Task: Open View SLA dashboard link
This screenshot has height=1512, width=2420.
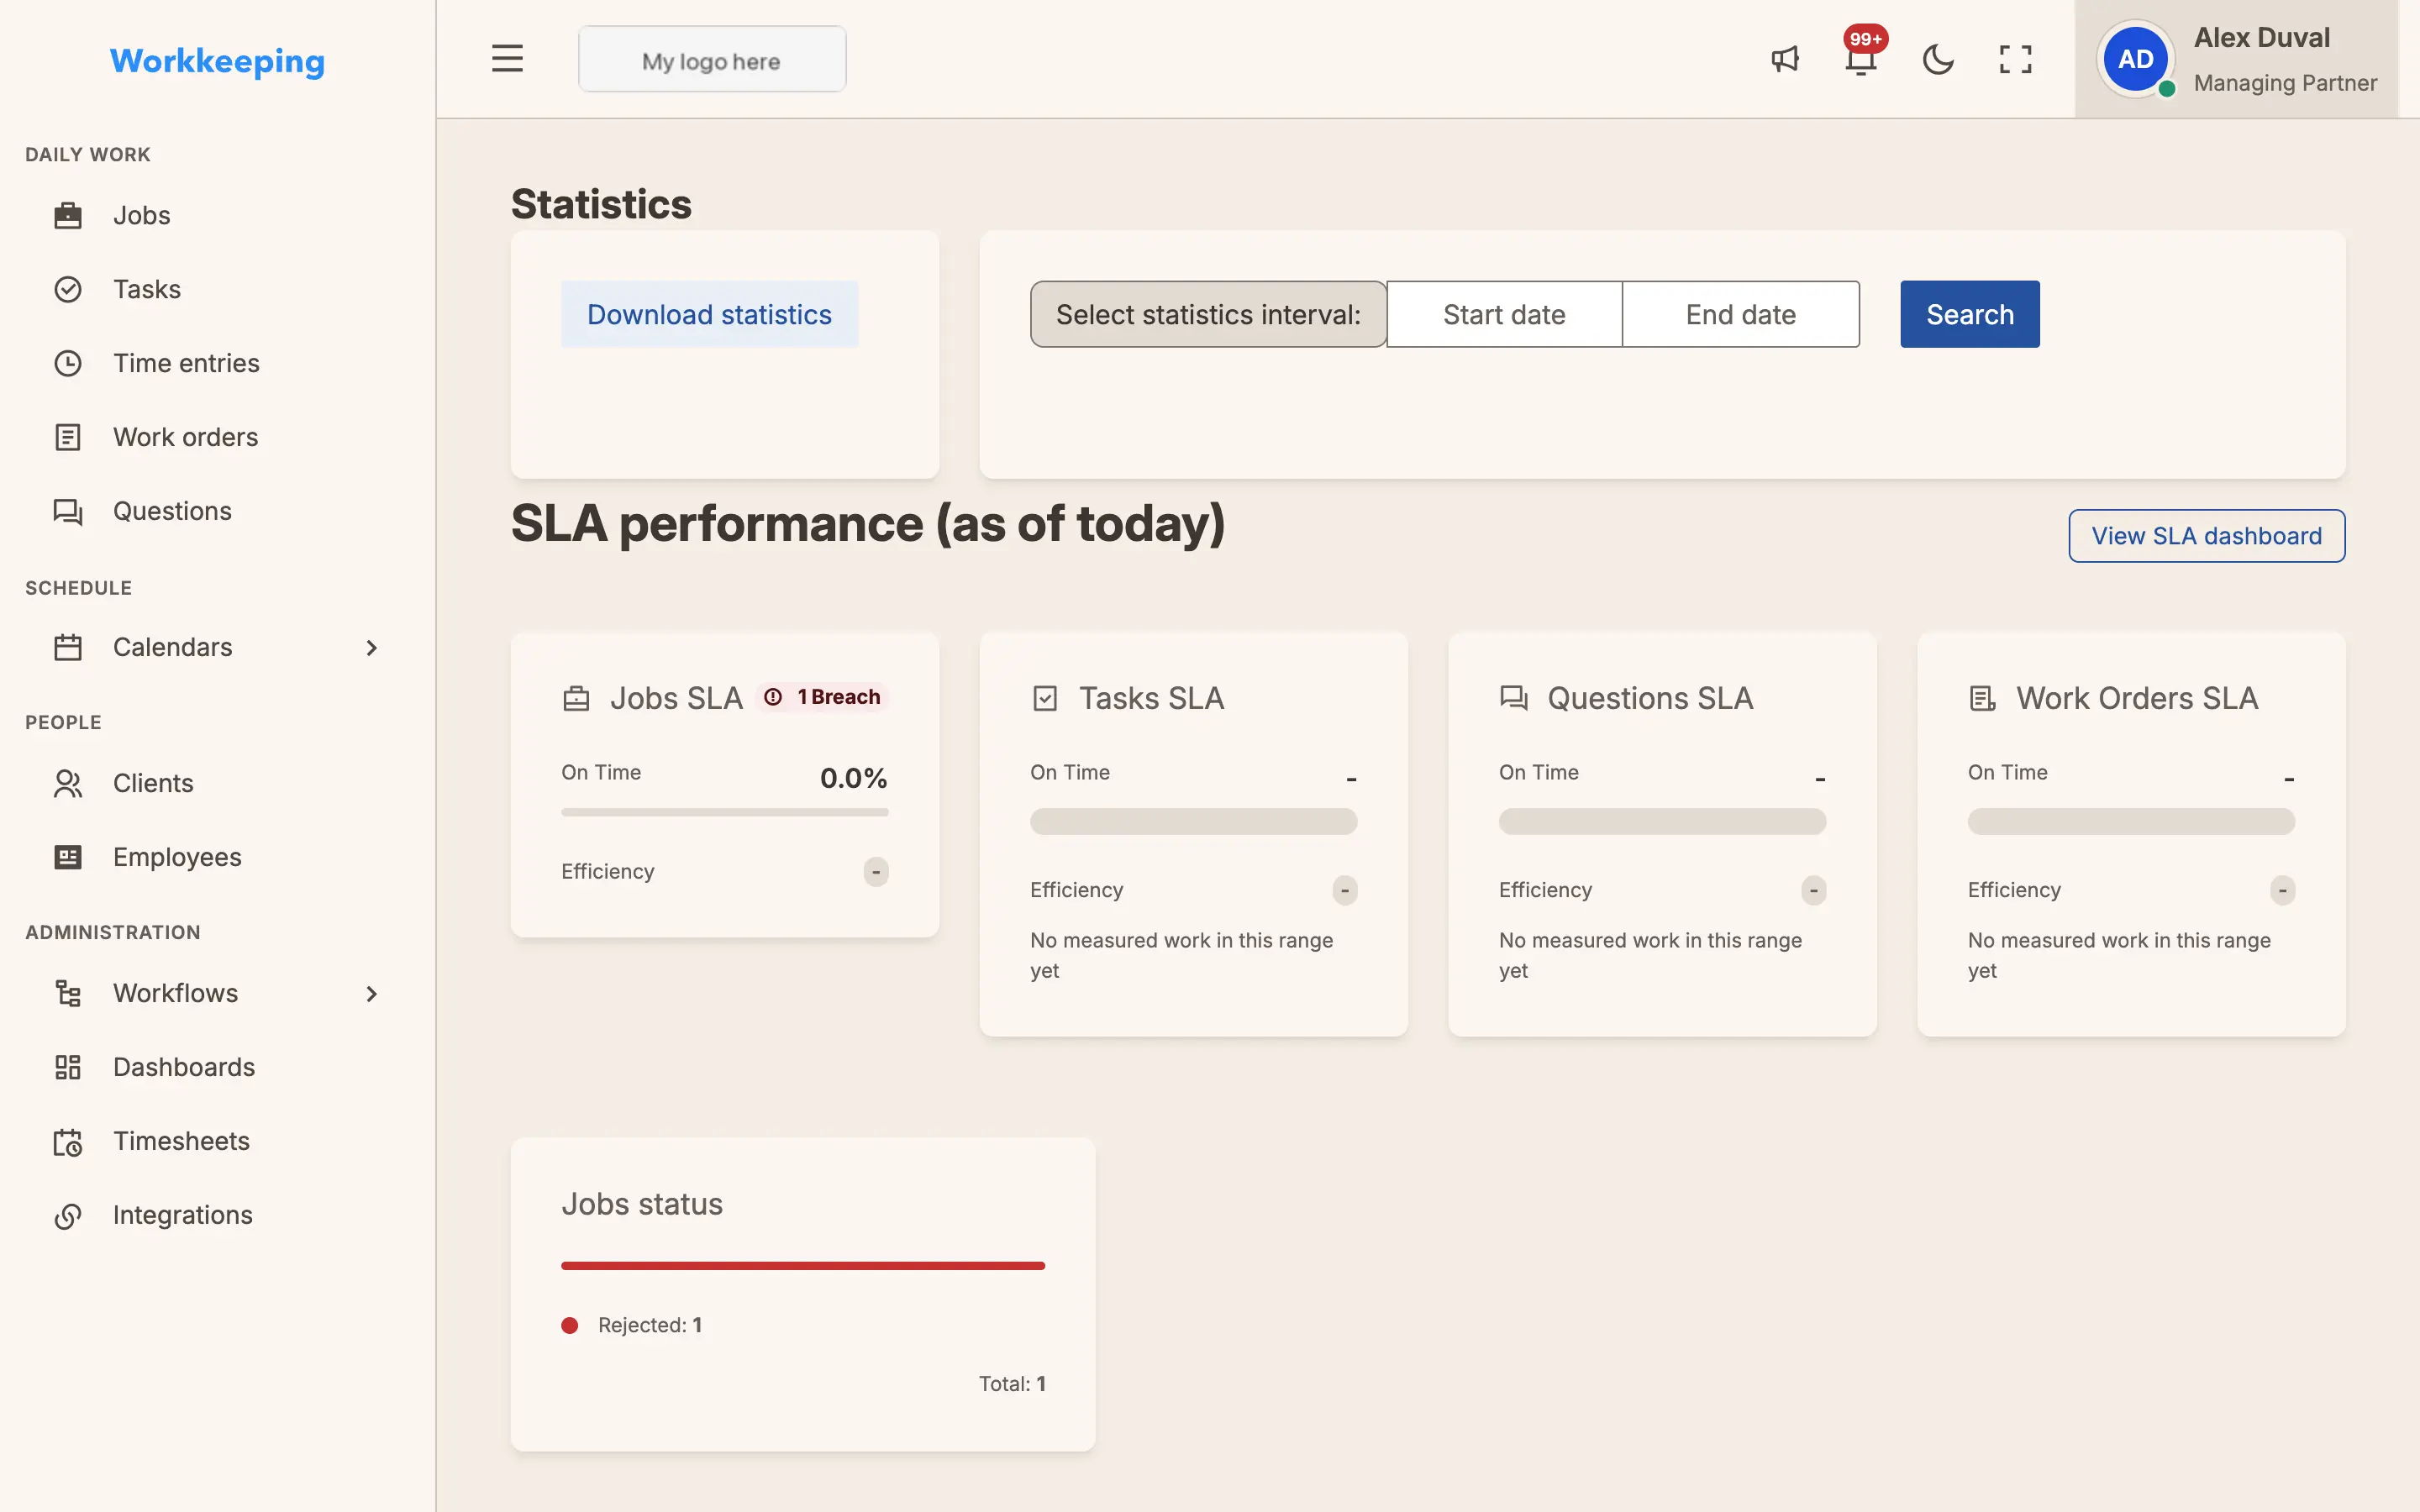Action: click(x=2206, y=536)
